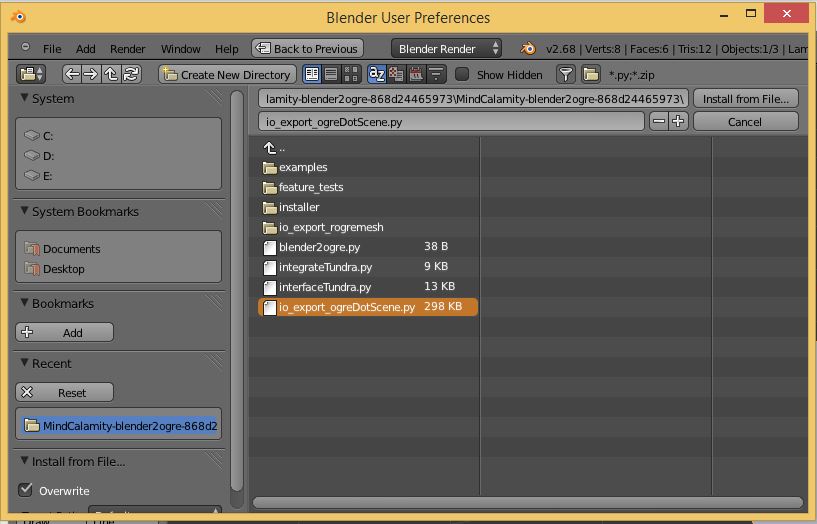Add a new bookmark
Image resolution: width=817 pixels, height=524 pixels.
(x=65, y=332)
